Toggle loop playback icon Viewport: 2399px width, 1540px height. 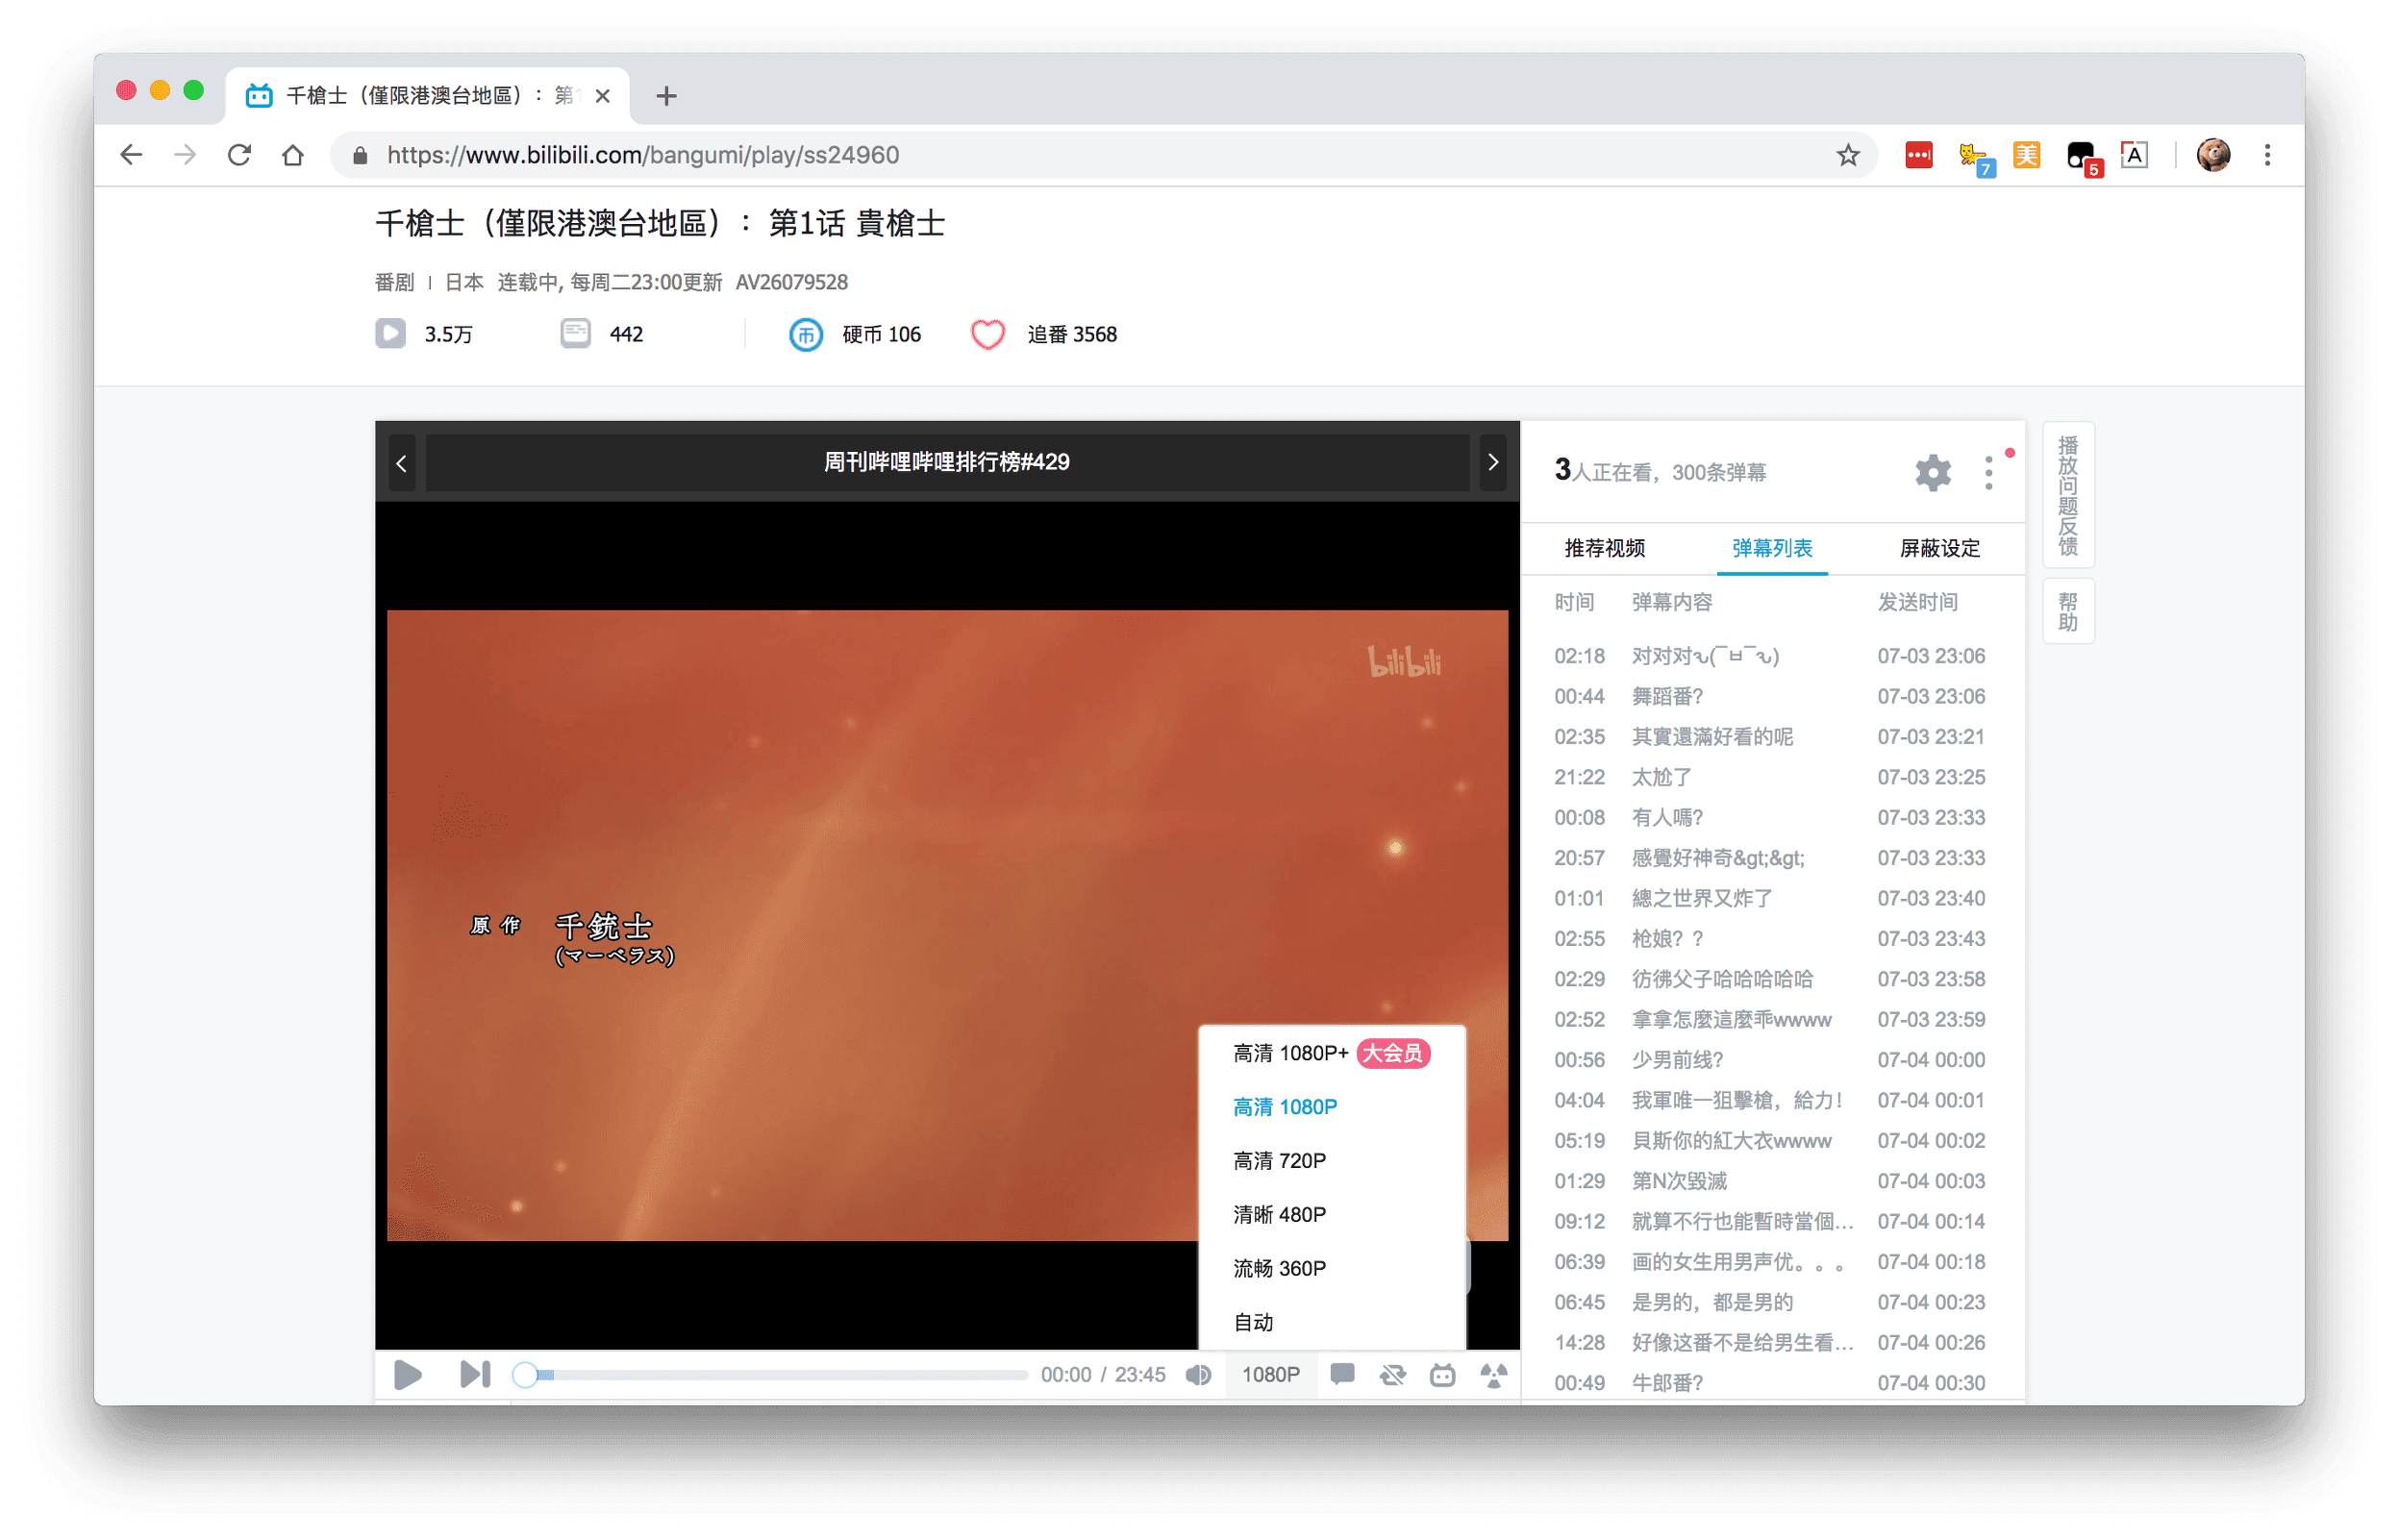1392,1374
